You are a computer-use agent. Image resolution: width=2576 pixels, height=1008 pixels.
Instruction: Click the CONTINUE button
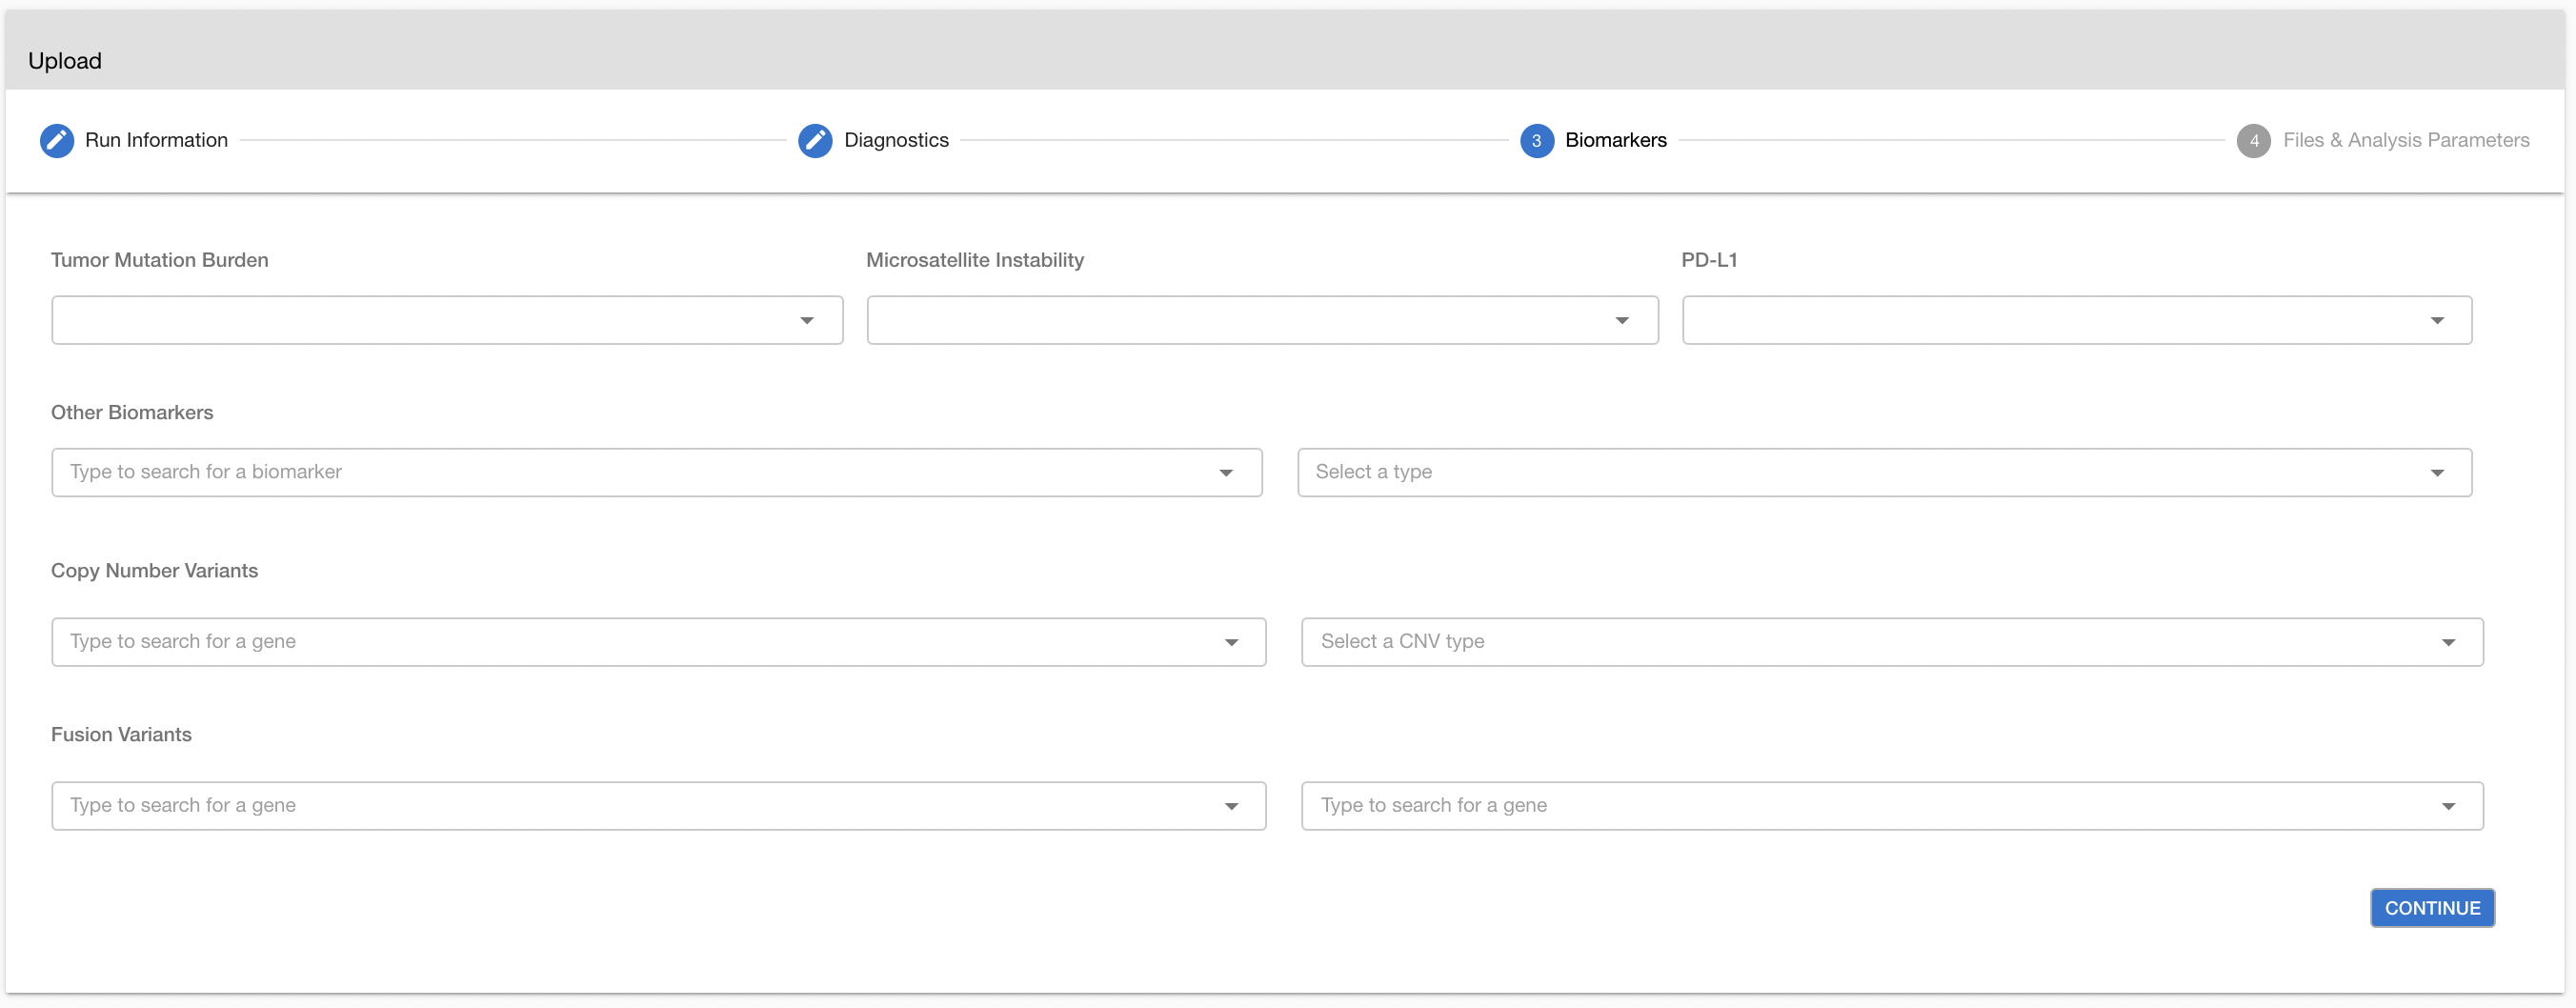click(x=2432, y=908)
